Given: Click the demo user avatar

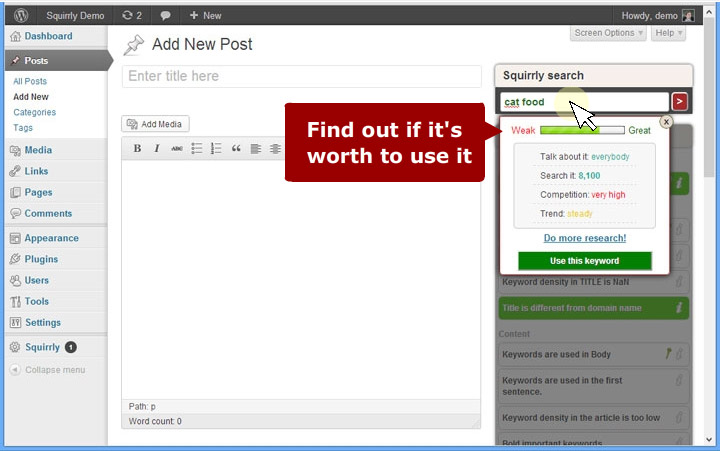Looking at the screenshot, I should pos(687,16).
